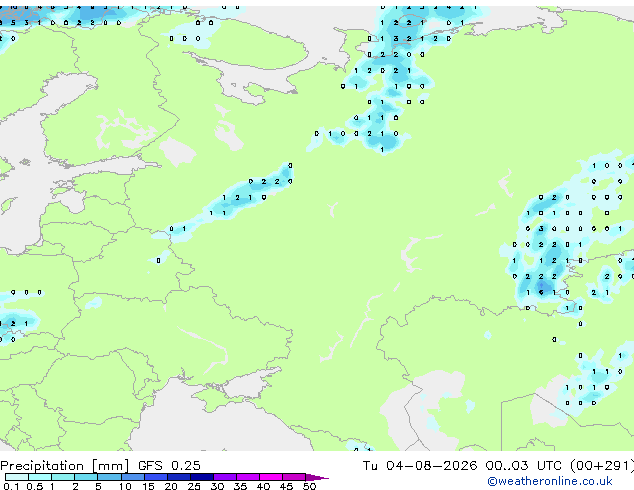Click the '(00+291)' forecast hour text
This screenshot has height=490, width=634.
[602, 465]
